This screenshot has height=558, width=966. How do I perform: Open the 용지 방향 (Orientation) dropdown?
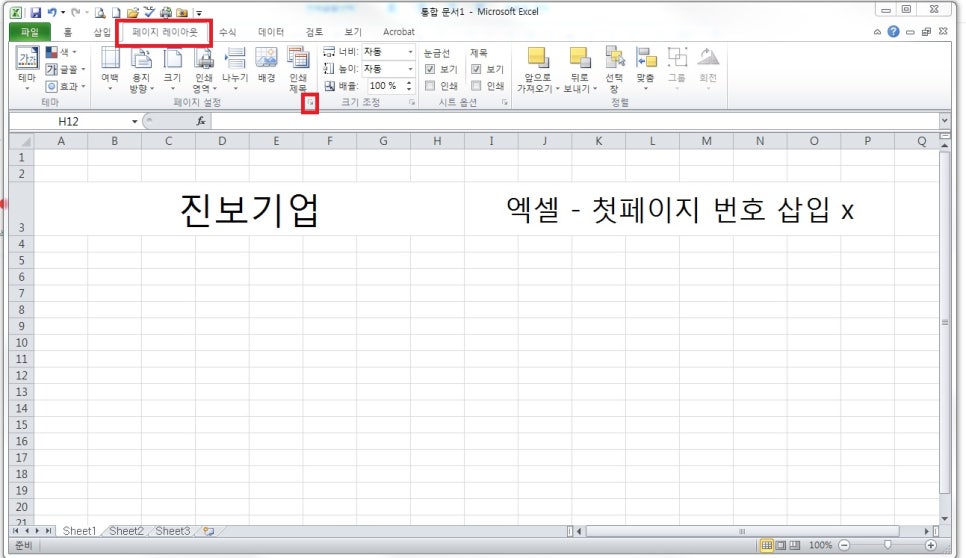141,70
